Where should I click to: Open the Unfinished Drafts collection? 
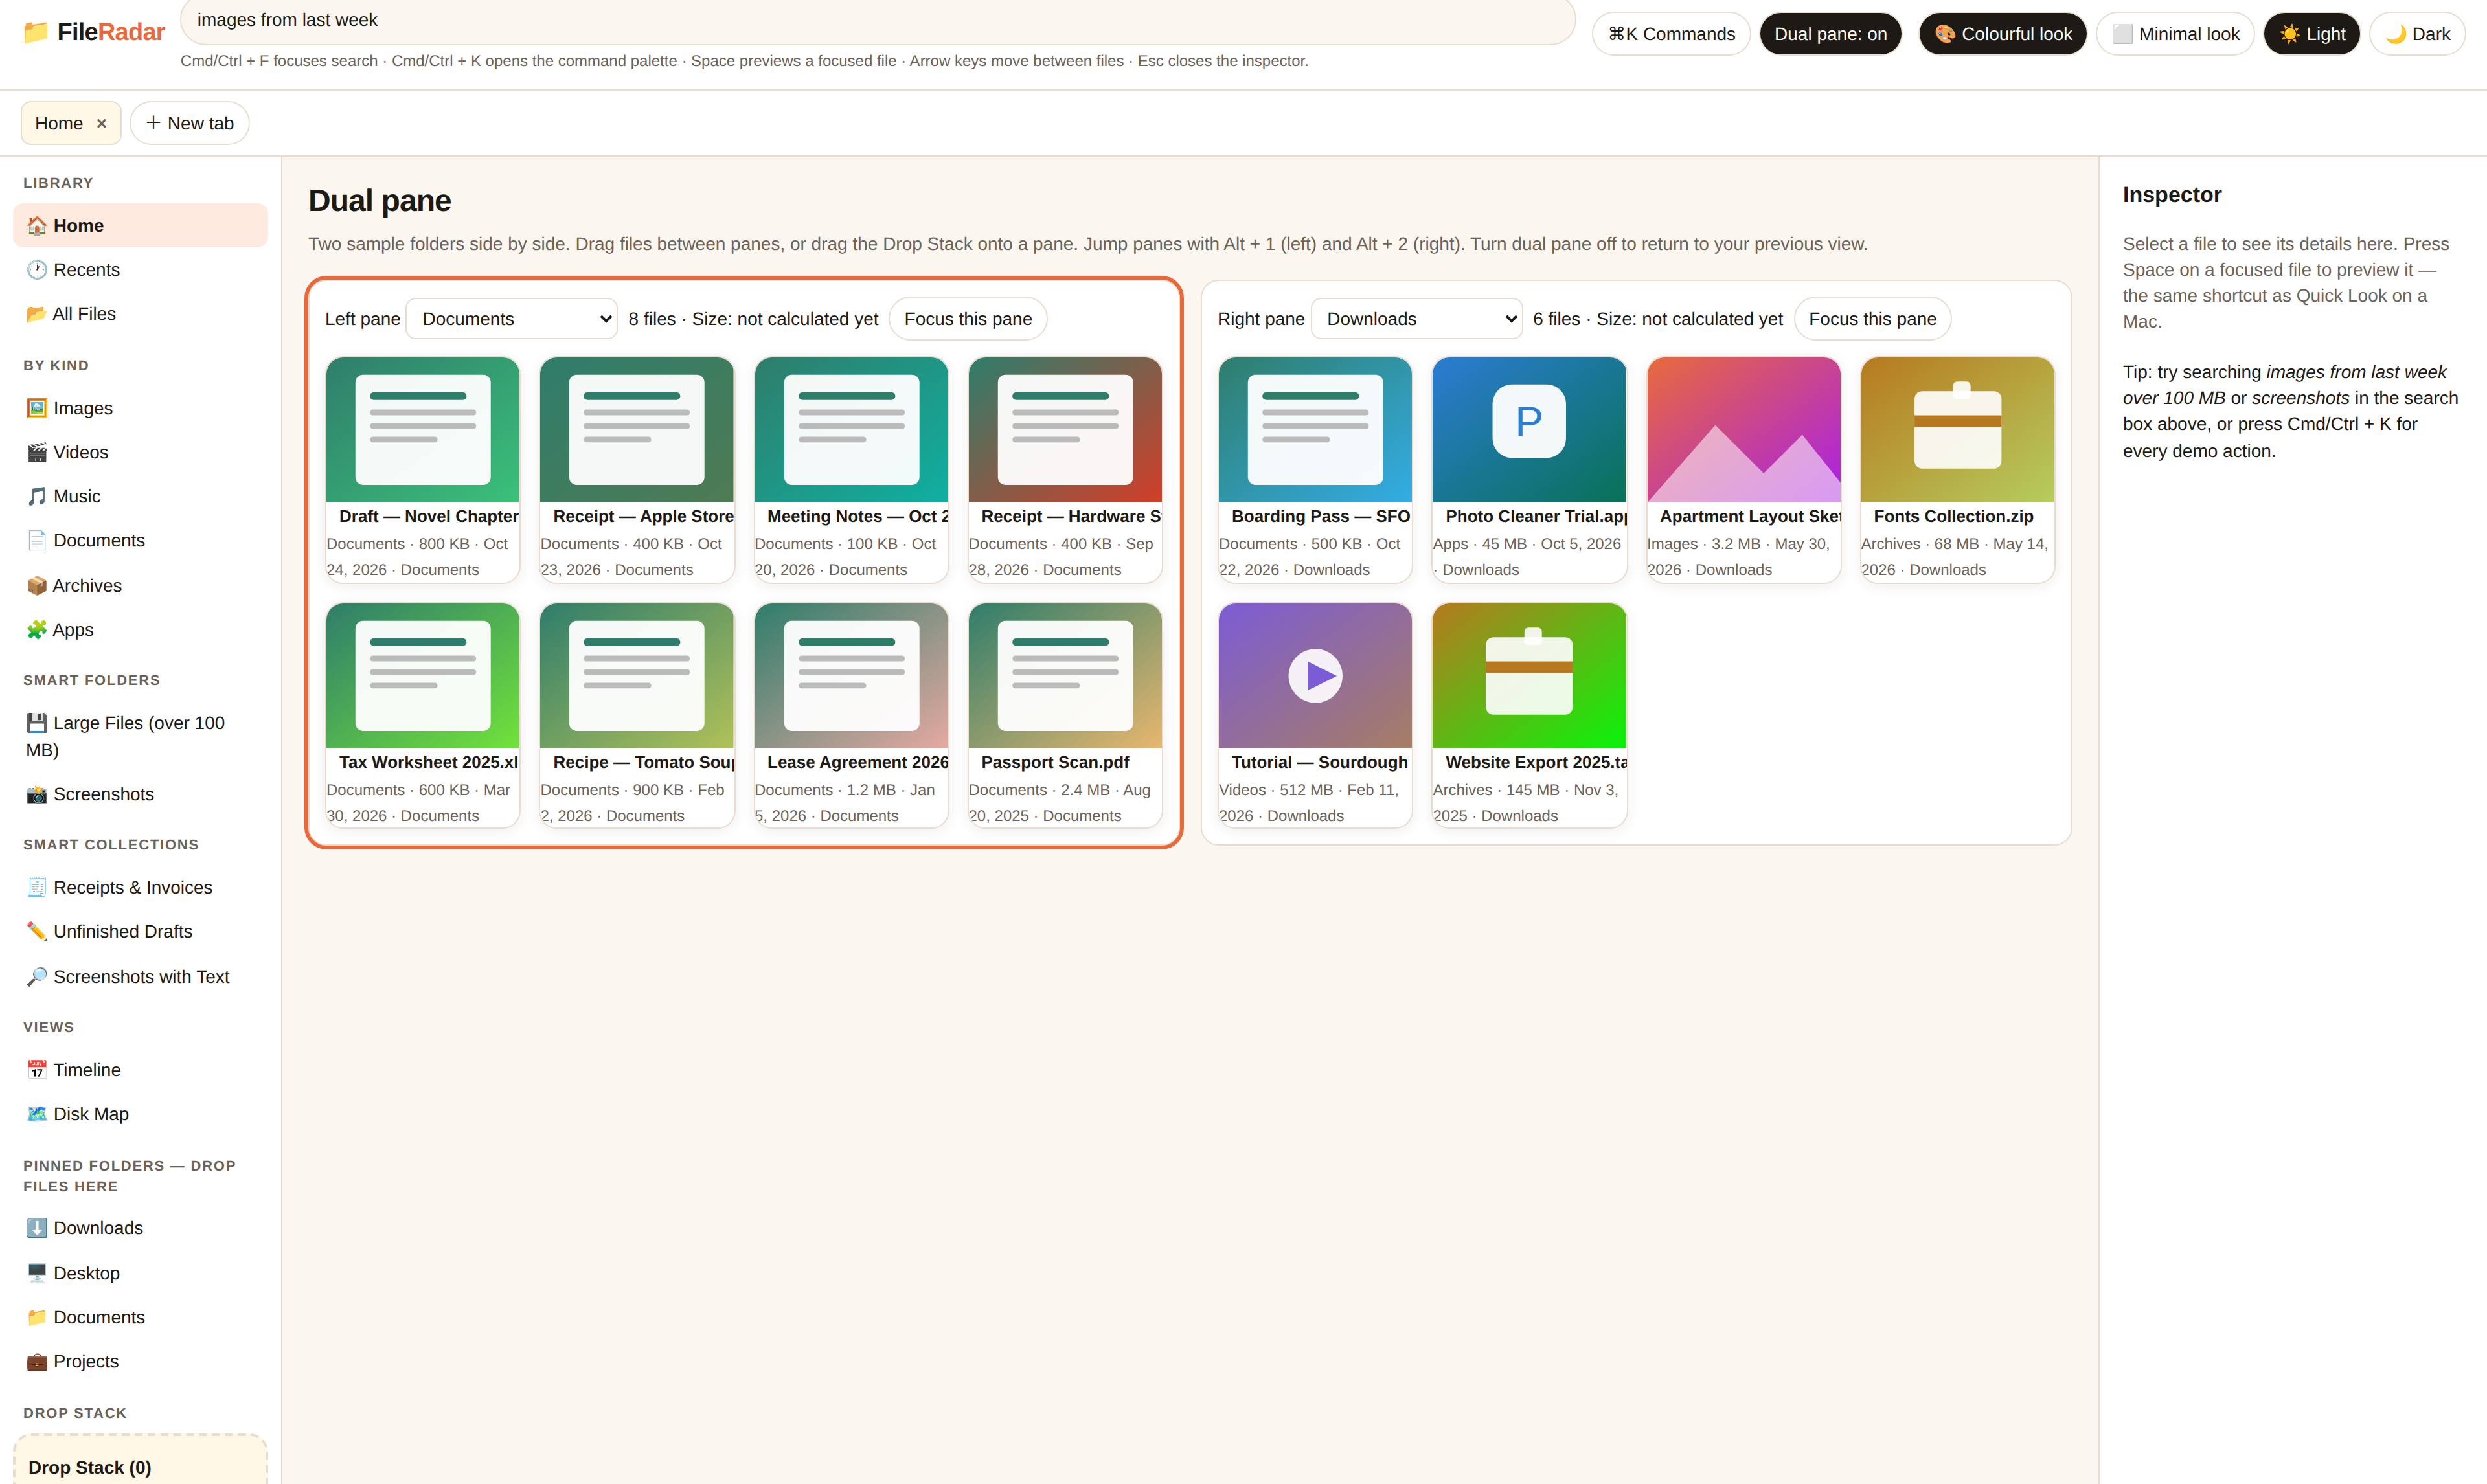140,931
